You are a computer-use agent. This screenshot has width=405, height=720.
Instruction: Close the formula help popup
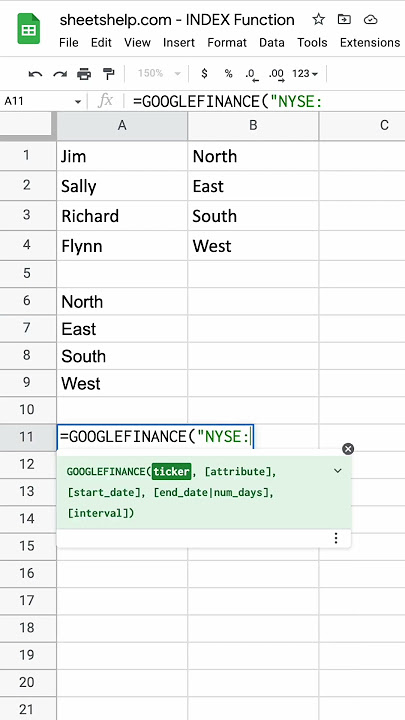click(348, 449)
